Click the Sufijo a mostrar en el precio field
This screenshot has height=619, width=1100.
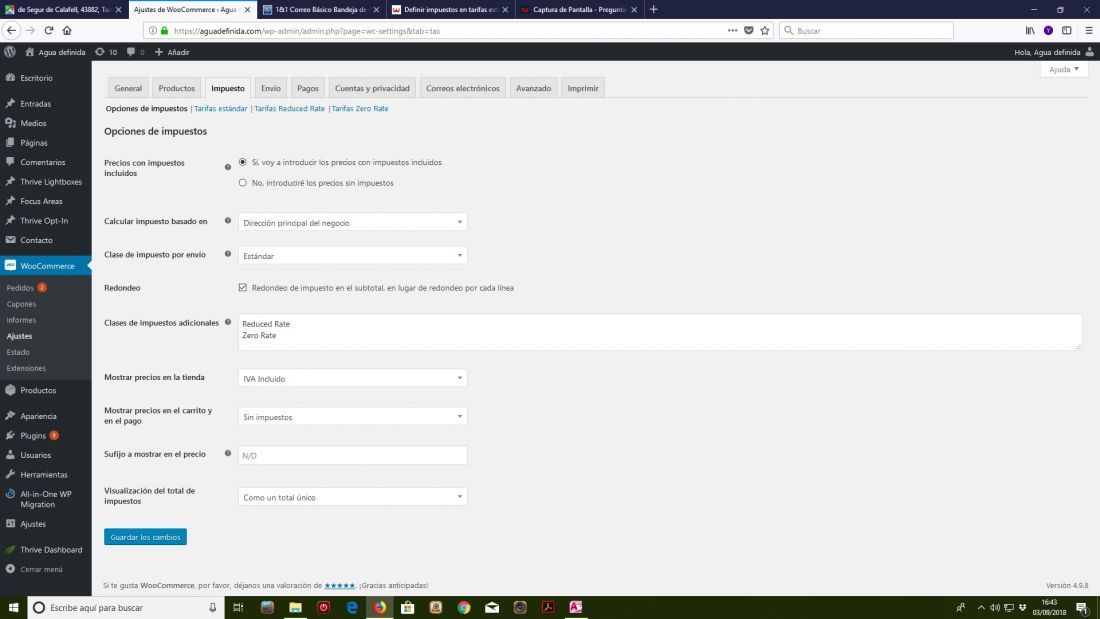pyautogui.click(x=352, y=455)
